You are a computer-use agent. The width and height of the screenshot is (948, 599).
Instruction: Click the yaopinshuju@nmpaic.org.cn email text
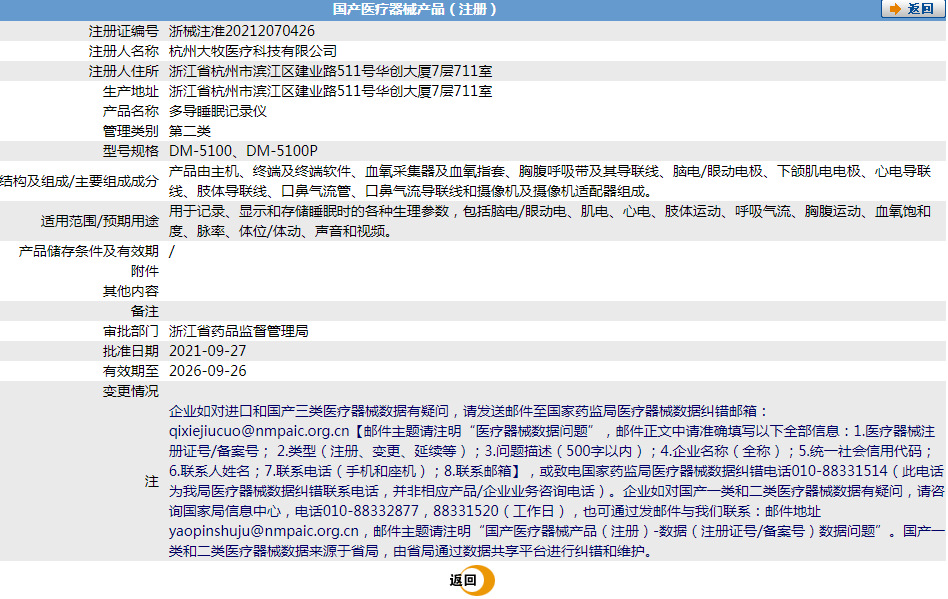(264, 531)
